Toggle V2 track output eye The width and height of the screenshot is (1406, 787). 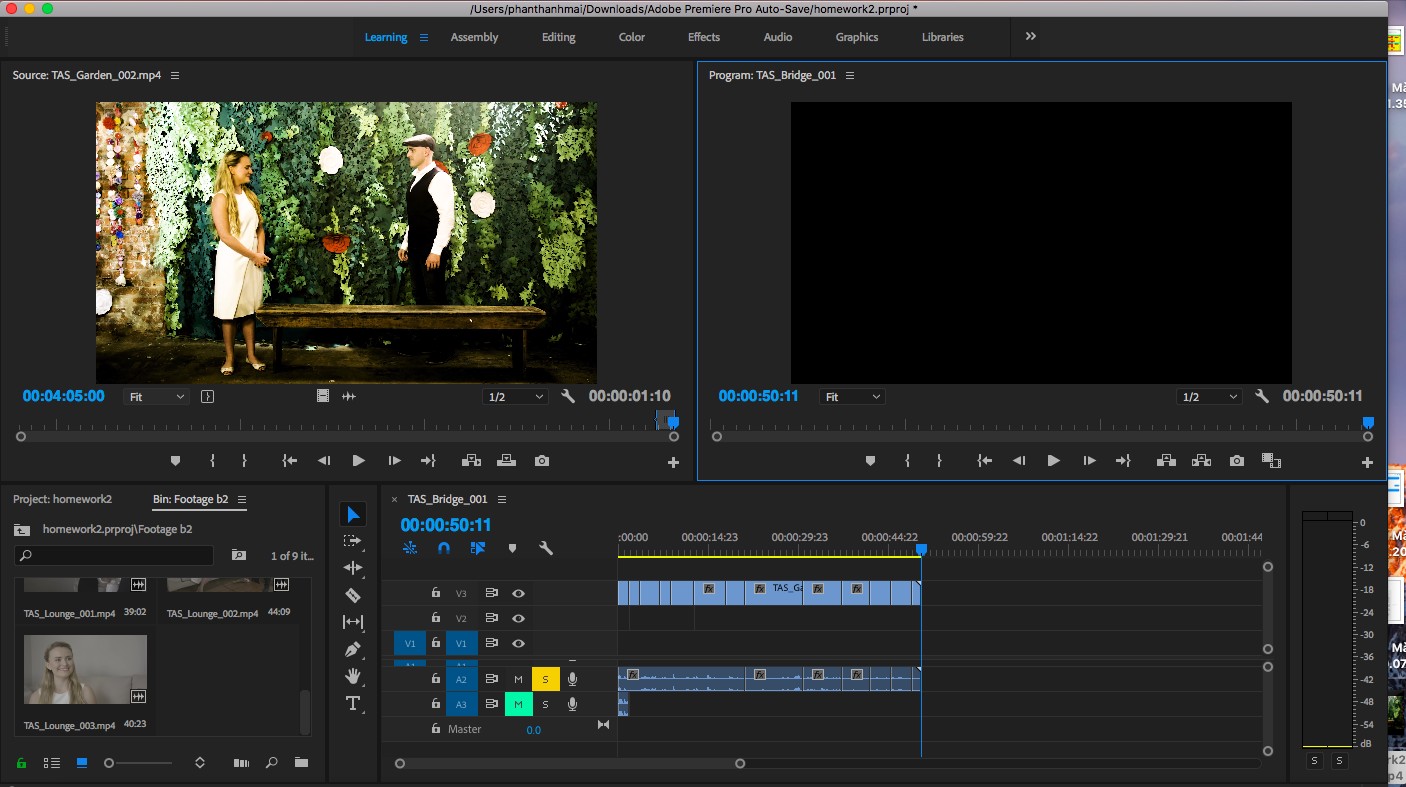tap(519, 618)
